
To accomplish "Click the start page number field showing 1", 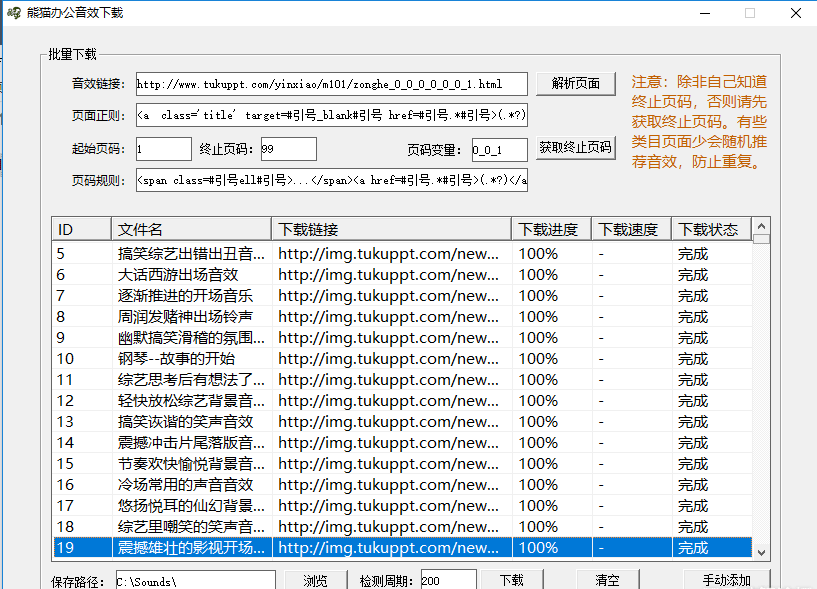I will click(x=162, y=148).
